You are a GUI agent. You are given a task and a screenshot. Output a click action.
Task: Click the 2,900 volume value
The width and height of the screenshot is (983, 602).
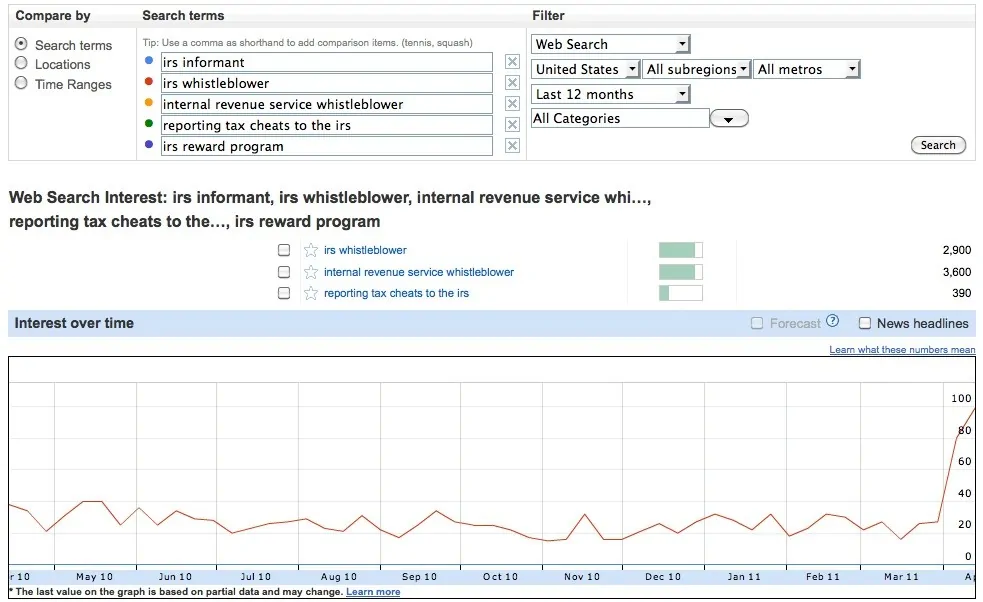957,250
